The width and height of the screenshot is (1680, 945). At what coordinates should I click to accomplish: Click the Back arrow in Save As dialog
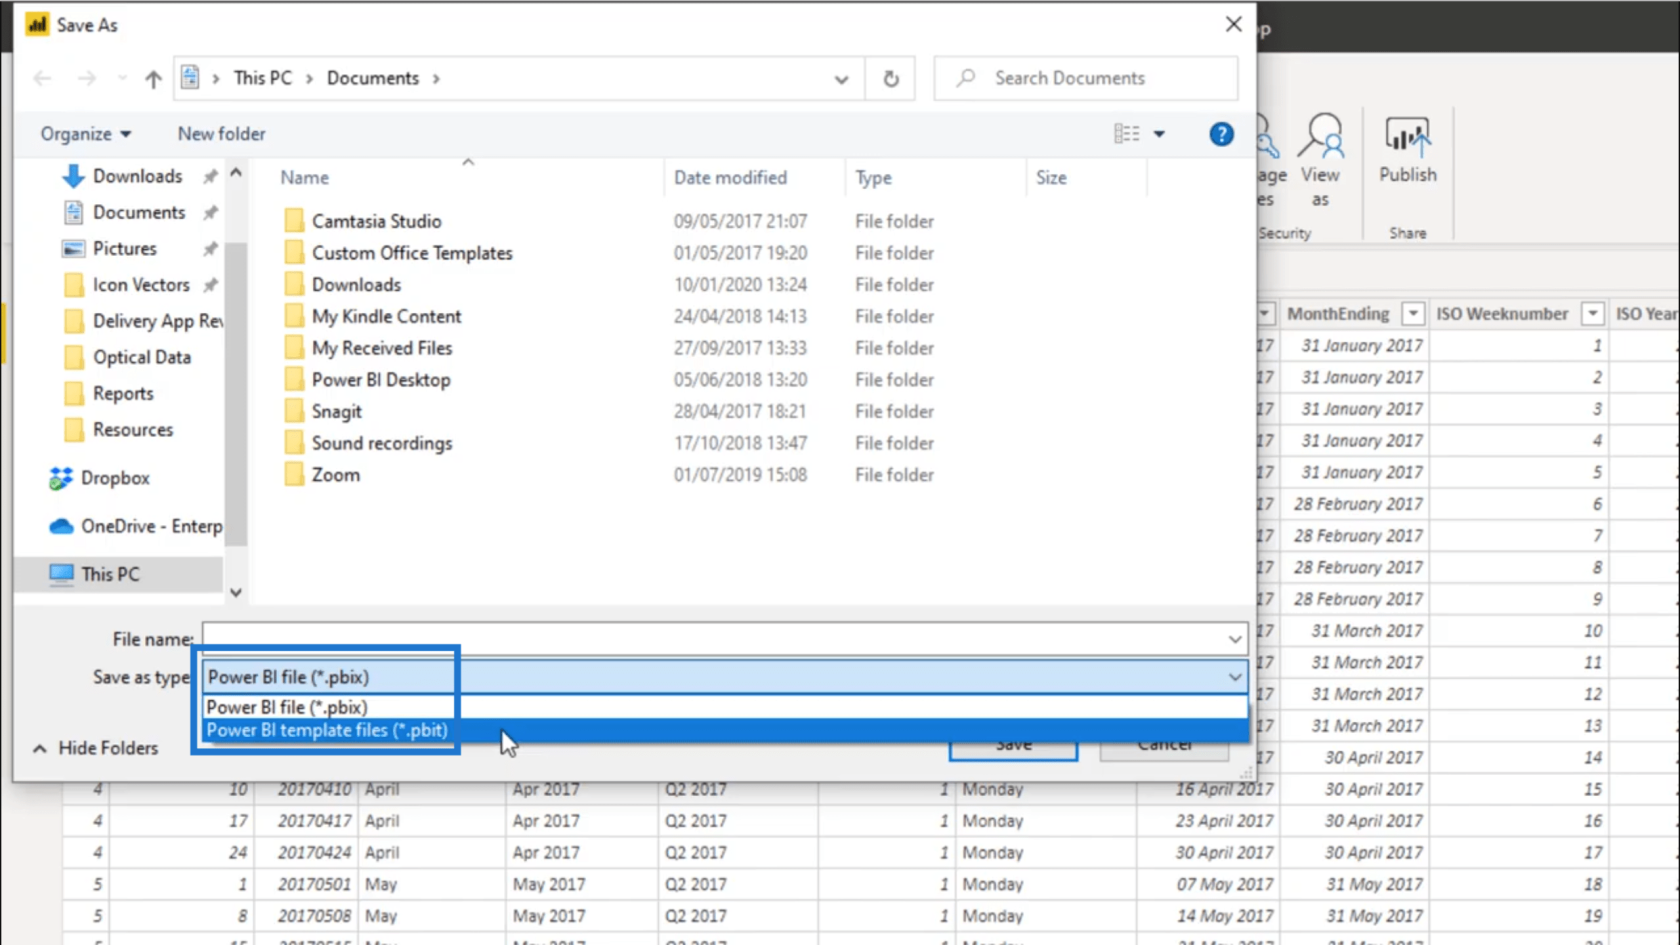[x=42, y=78]
